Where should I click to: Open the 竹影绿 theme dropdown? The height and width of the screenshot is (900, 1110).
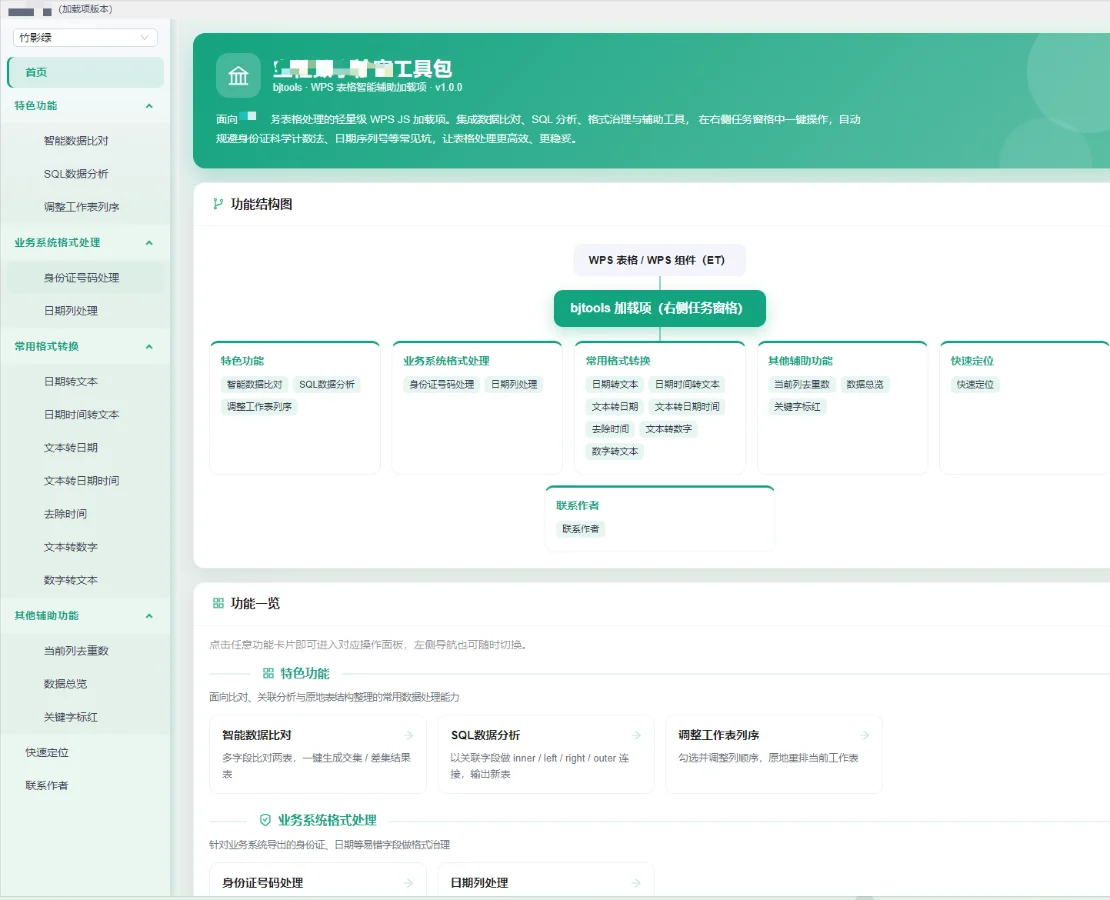[85, 38]
